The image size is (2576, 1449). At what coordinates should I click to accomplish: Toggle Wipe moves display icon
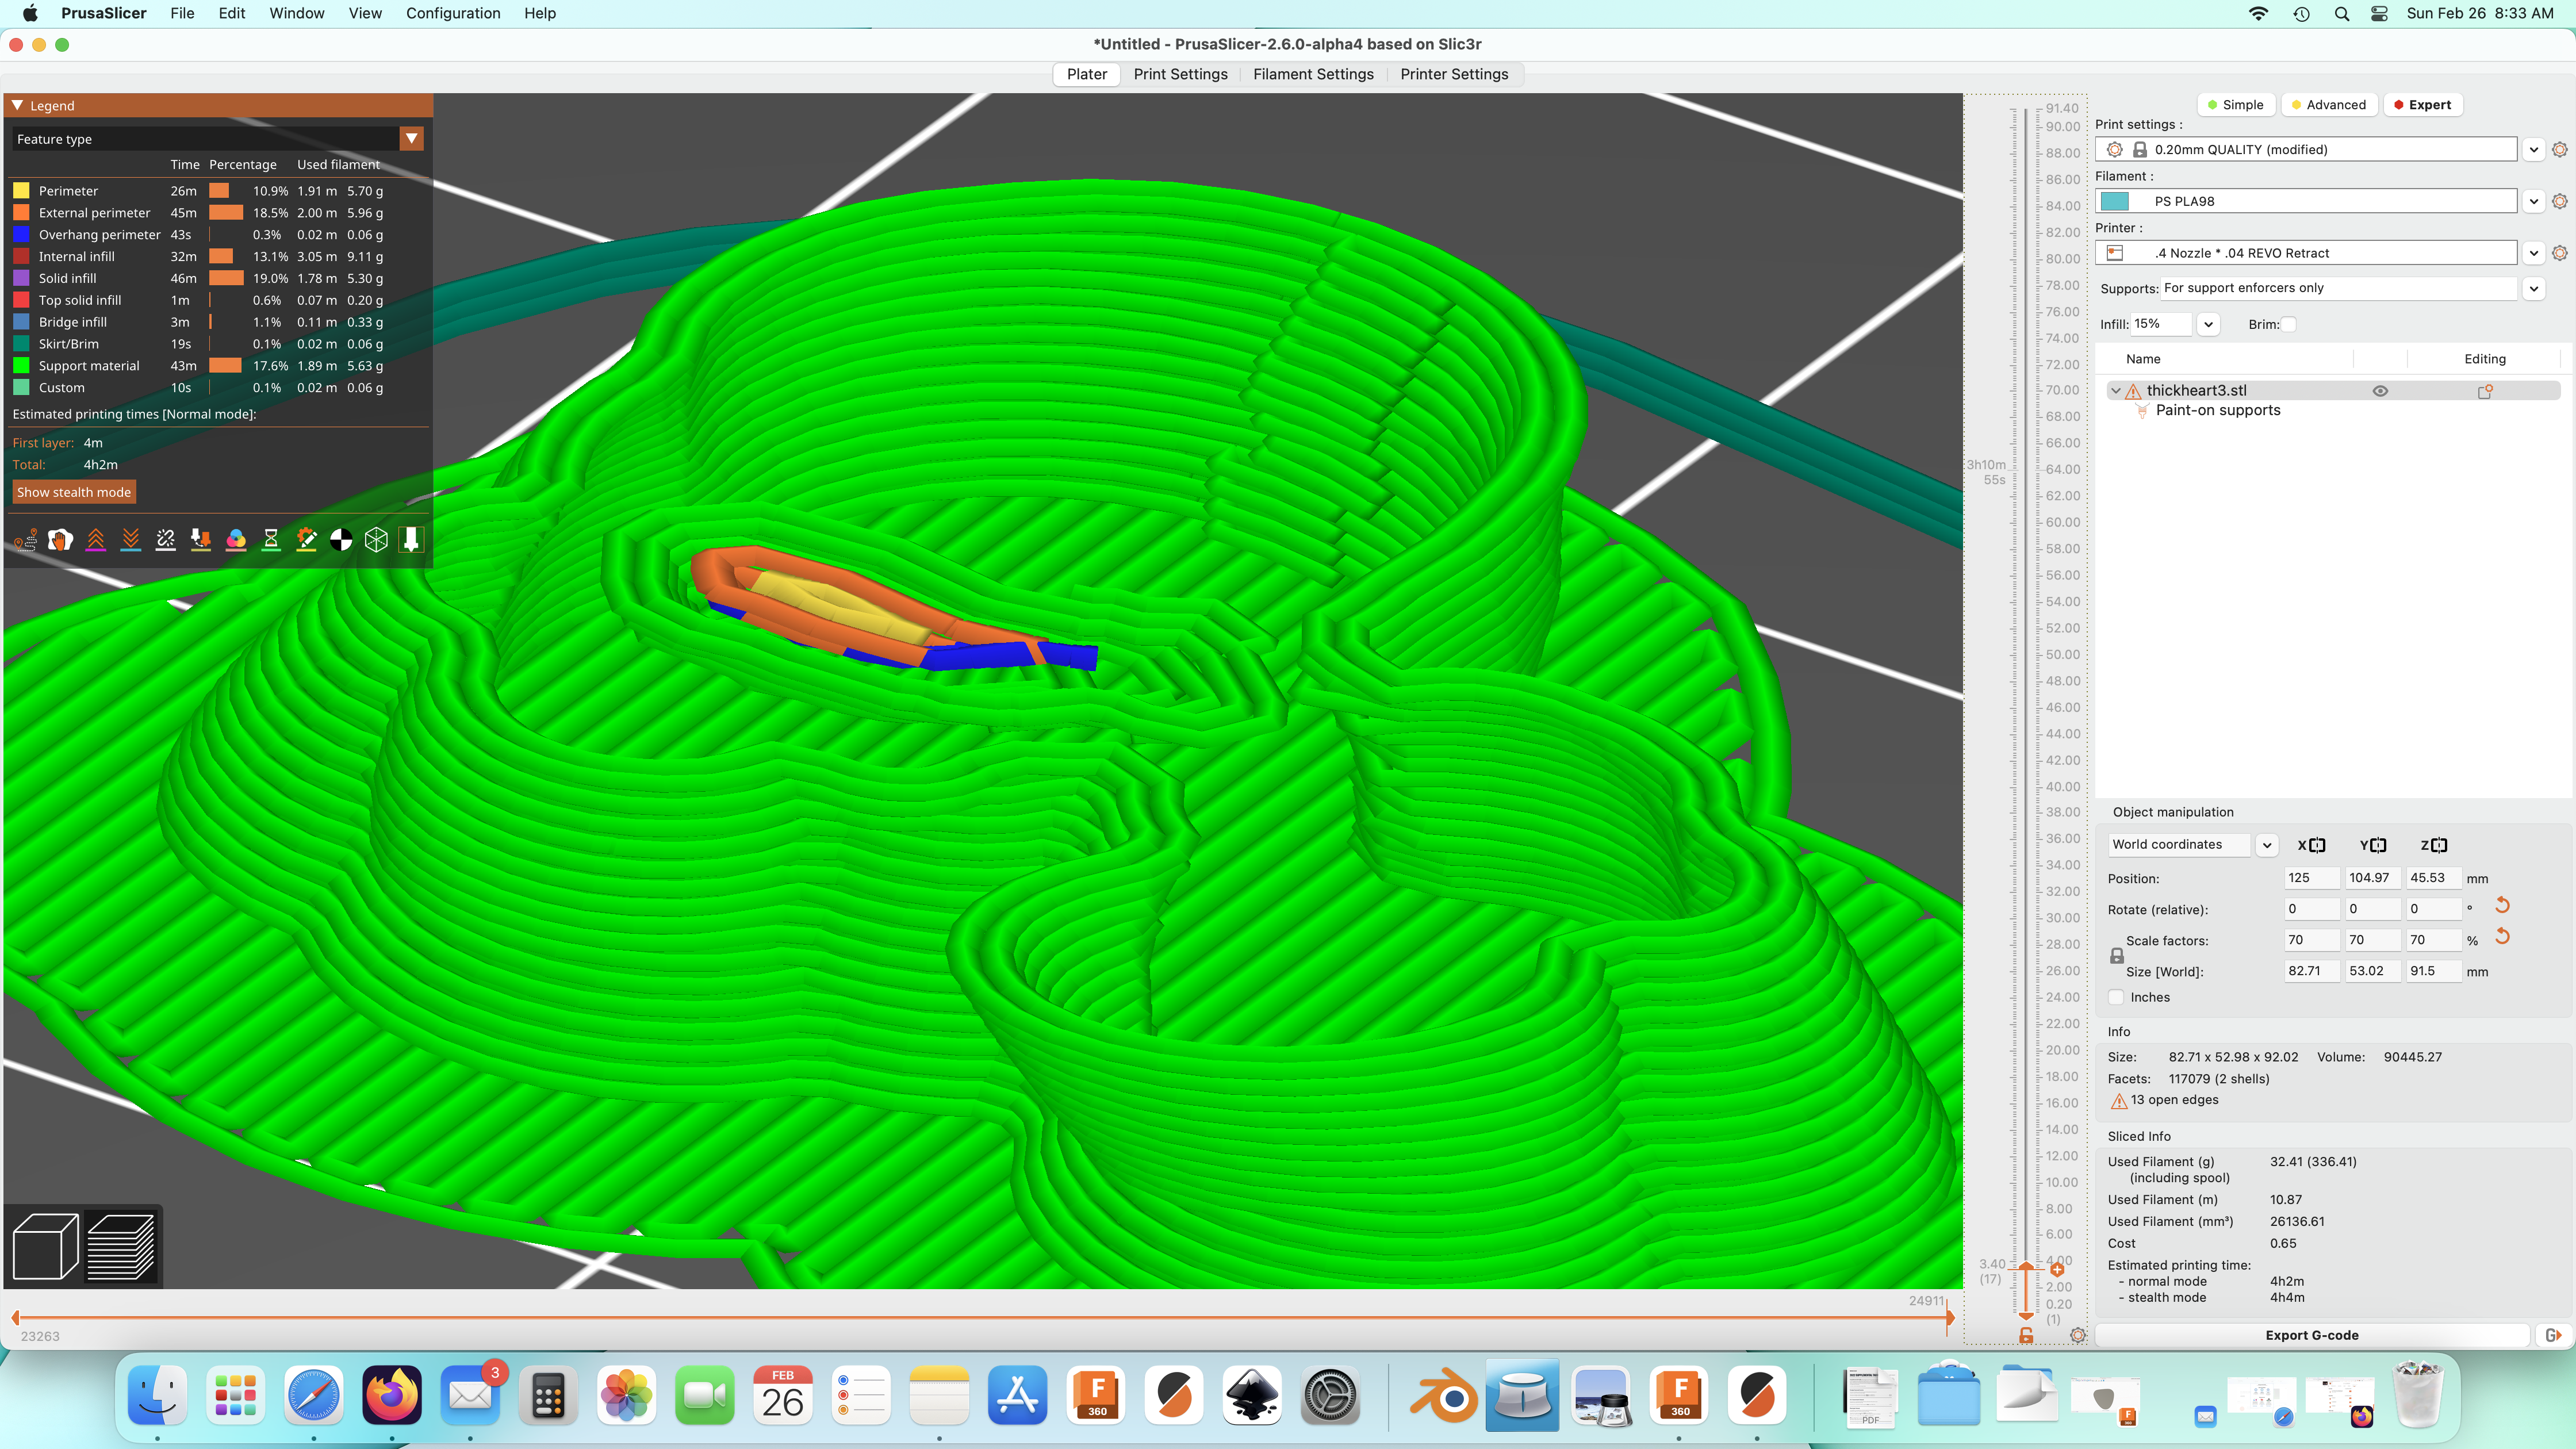pos(61,540)
